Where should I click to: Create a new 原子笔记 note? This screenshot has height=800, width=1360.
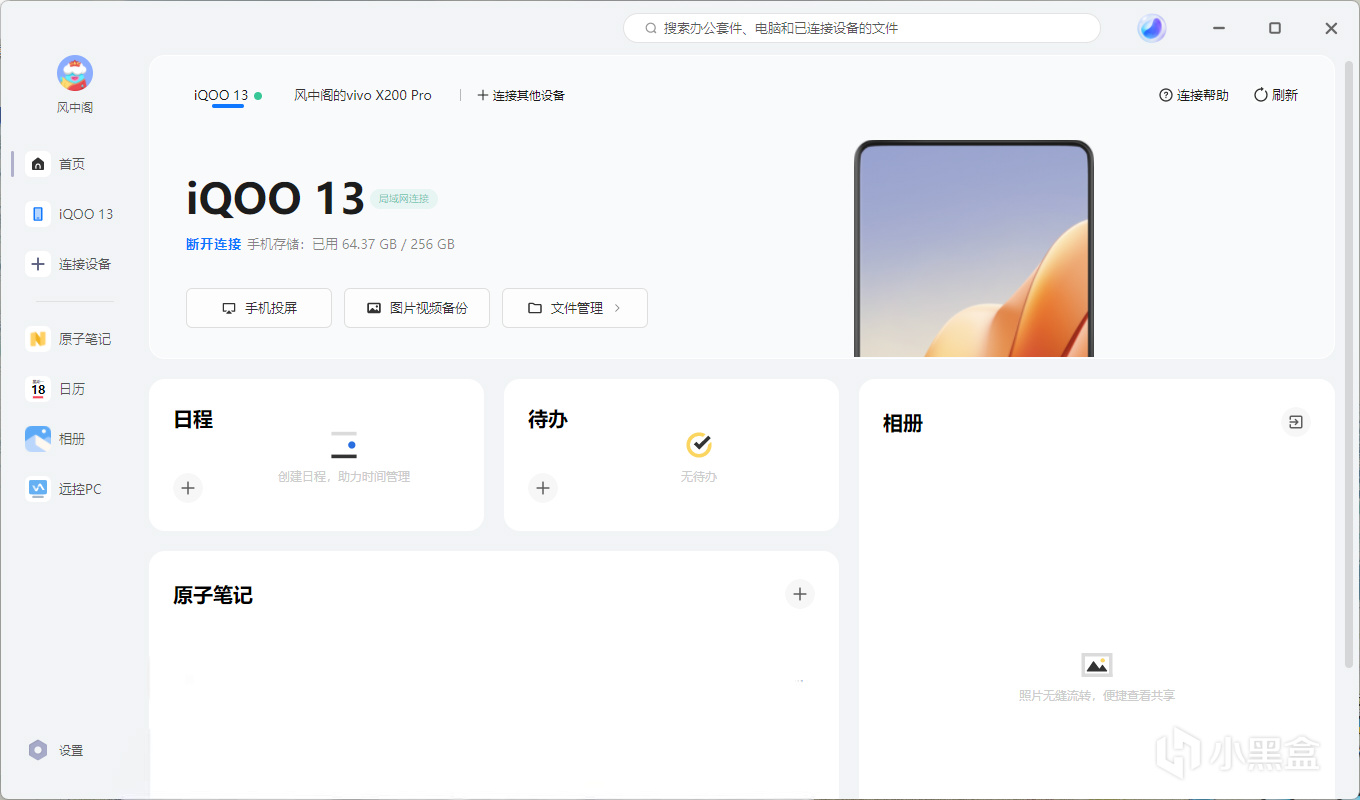coord(800,595)
